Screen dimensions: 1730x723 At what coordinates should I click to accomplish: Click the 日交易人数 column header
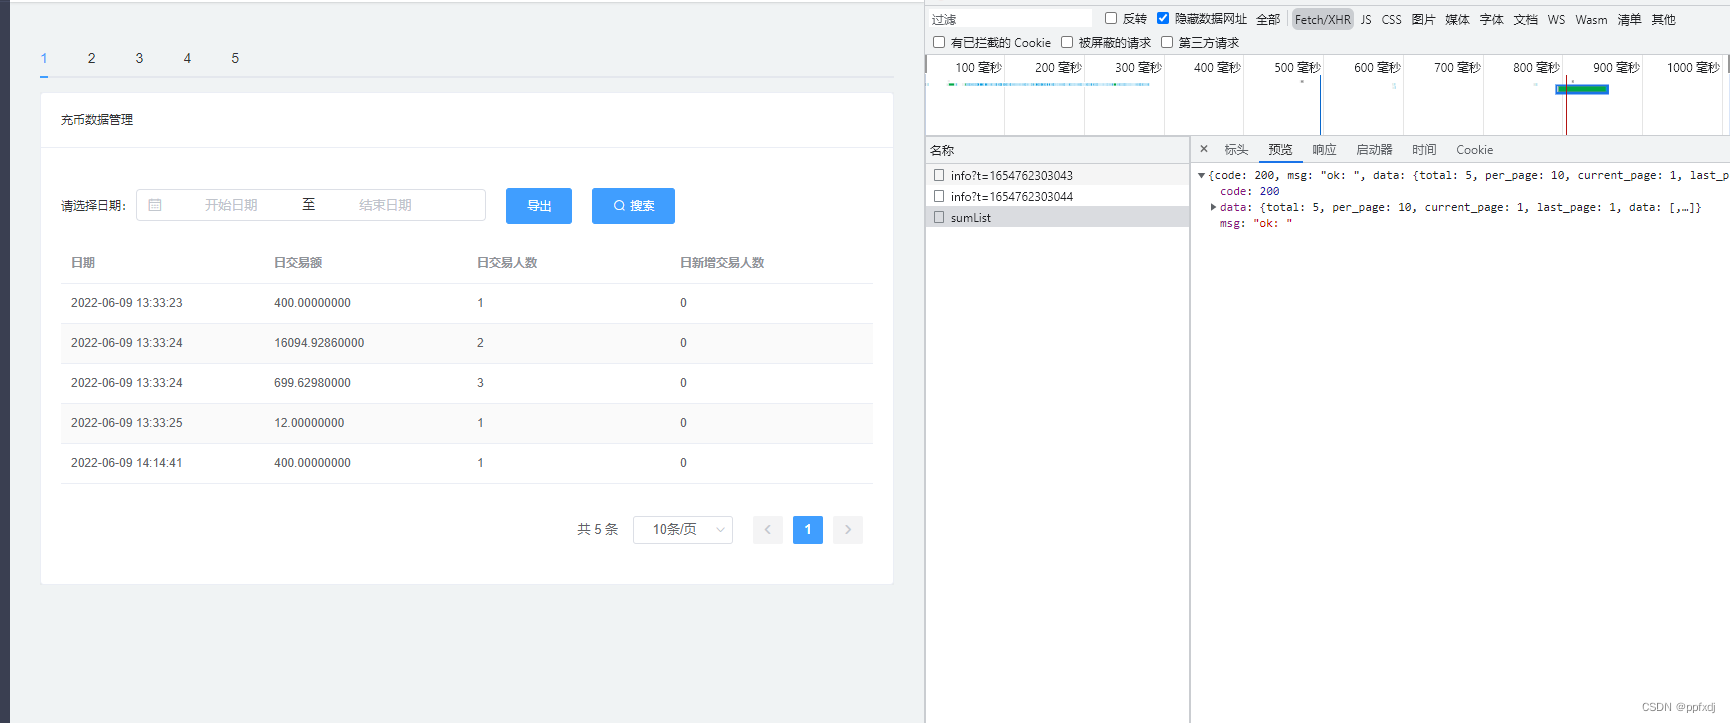(507, 263)
